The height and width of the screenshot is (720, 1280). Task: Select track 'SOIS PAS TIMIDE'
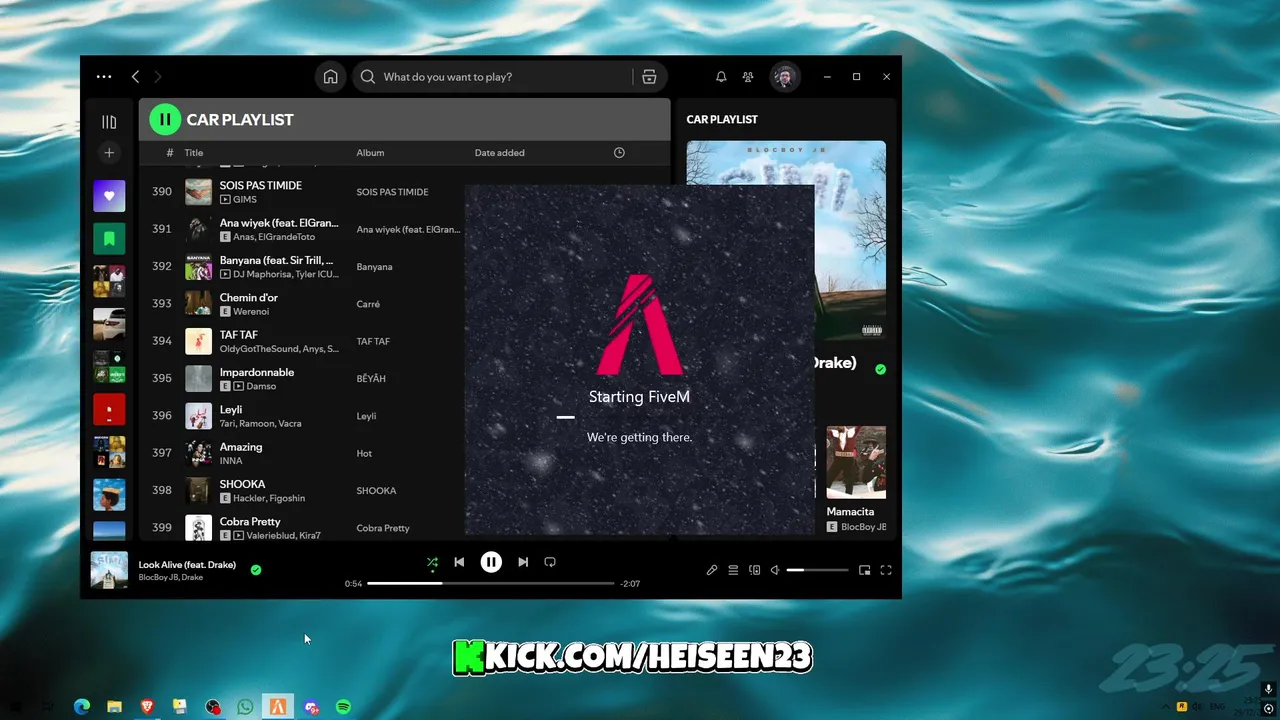click(260, 185)
